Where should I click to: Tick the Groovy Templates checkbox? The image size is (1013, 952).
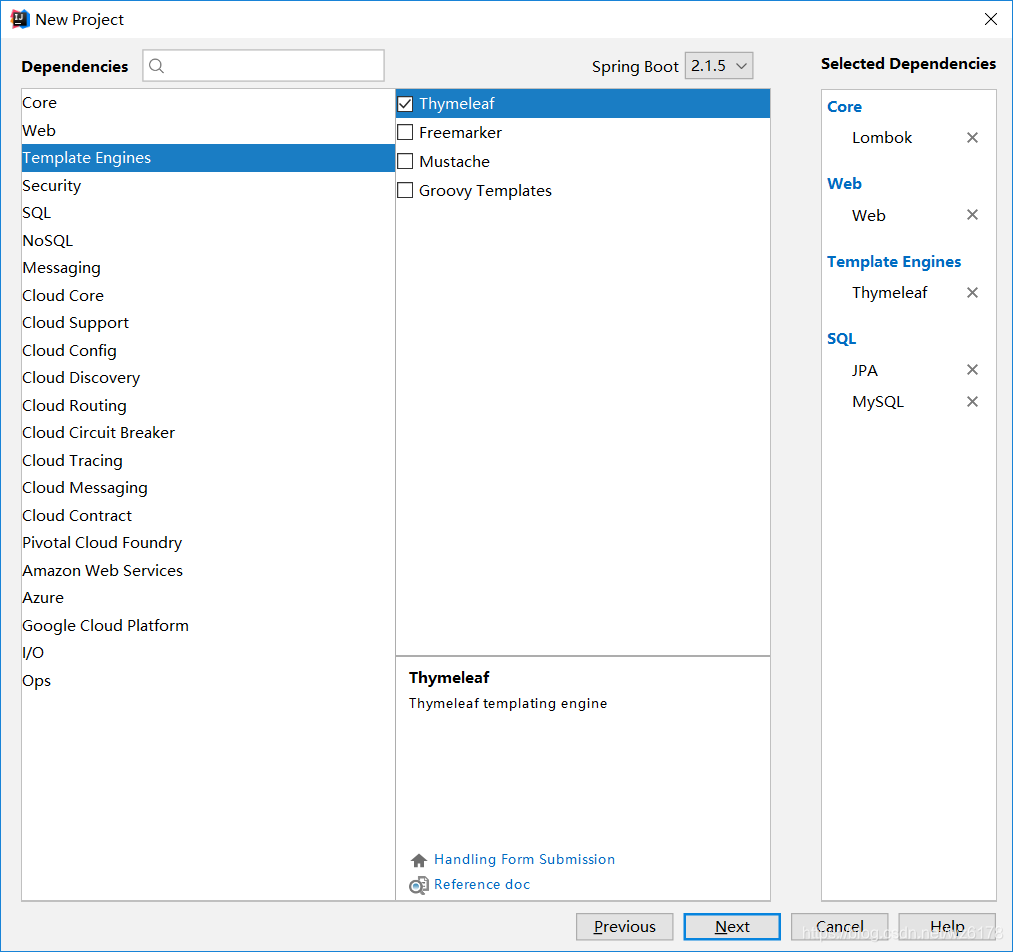[405, 190]
